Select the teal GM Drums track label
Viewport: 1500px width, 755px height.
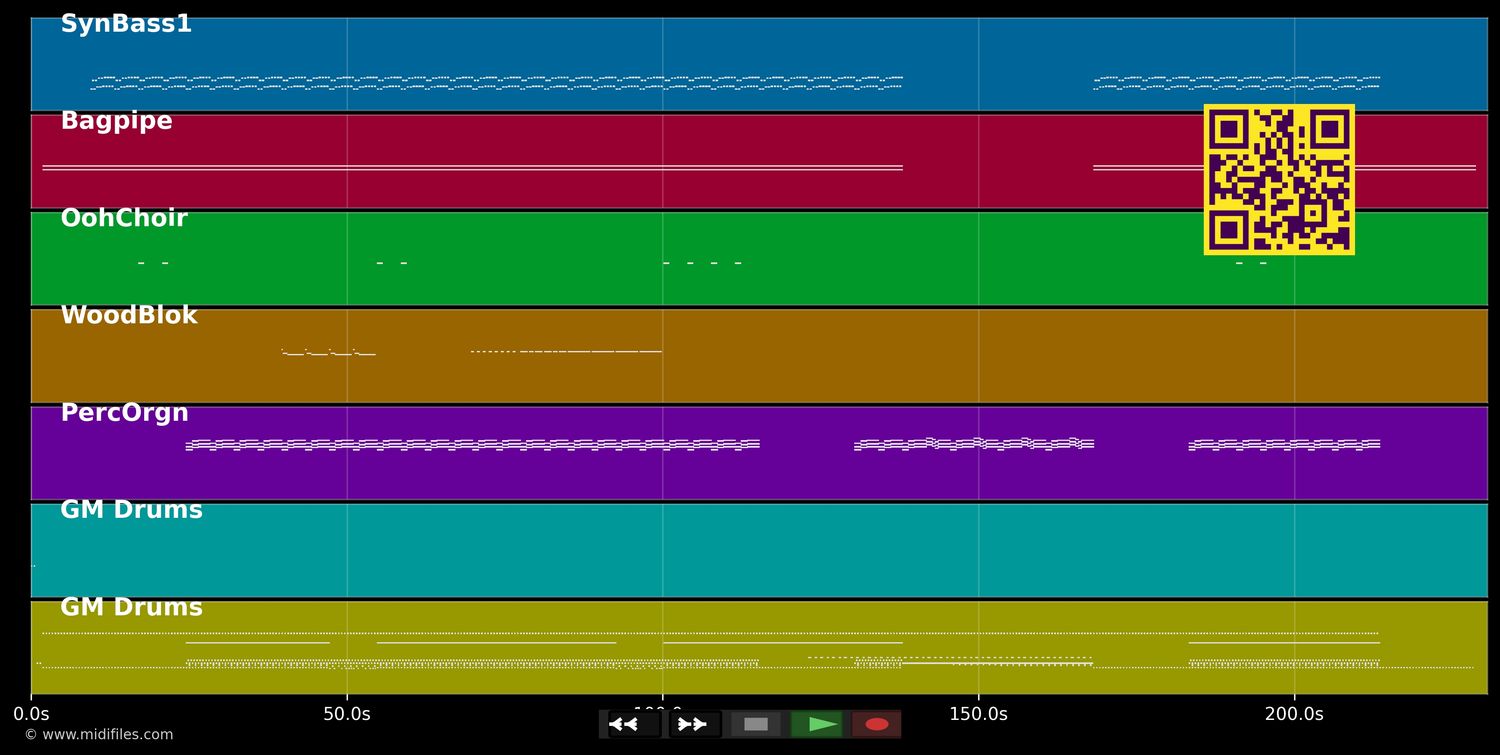click(x=131, y=510)
